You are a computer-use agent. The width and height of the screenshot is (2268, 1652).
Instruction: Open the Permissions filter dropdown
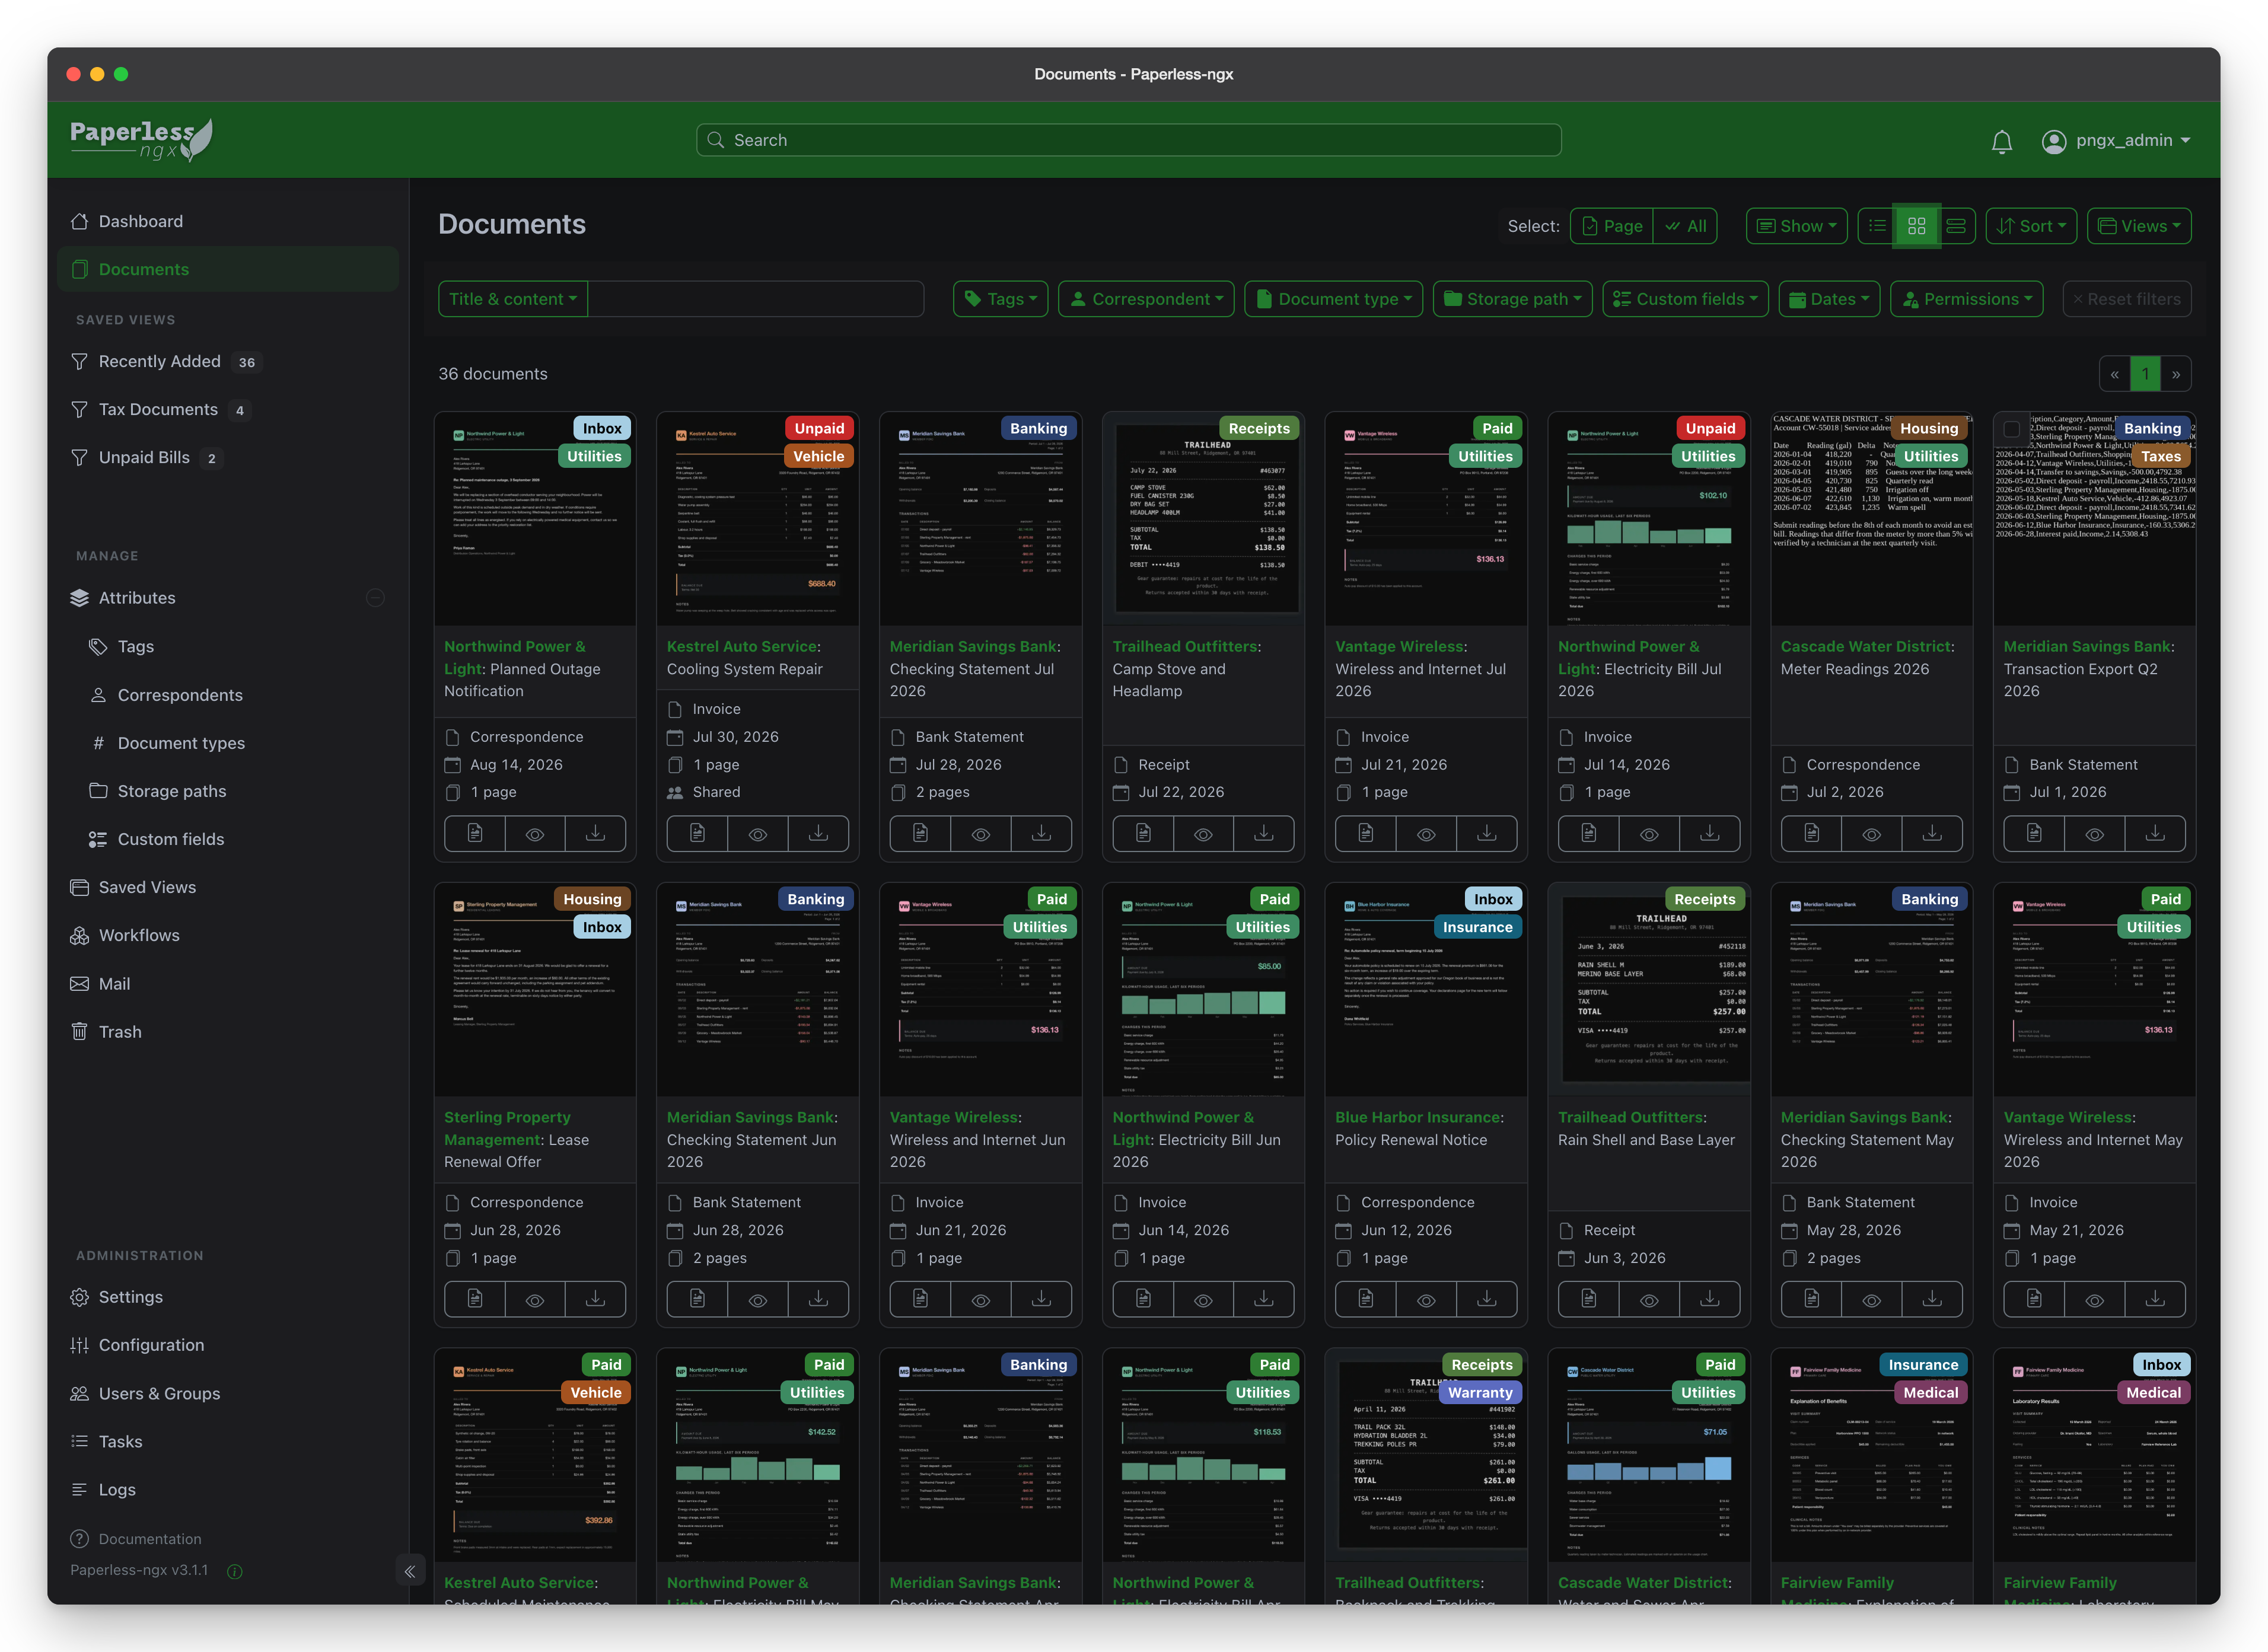click(1966, 299)
